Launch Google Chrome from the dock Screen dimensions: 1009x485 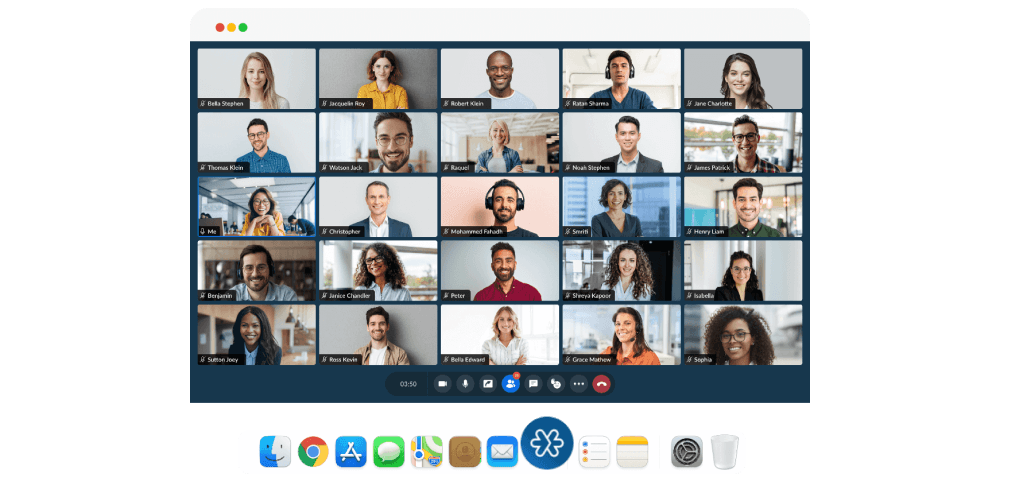point(313,452)
